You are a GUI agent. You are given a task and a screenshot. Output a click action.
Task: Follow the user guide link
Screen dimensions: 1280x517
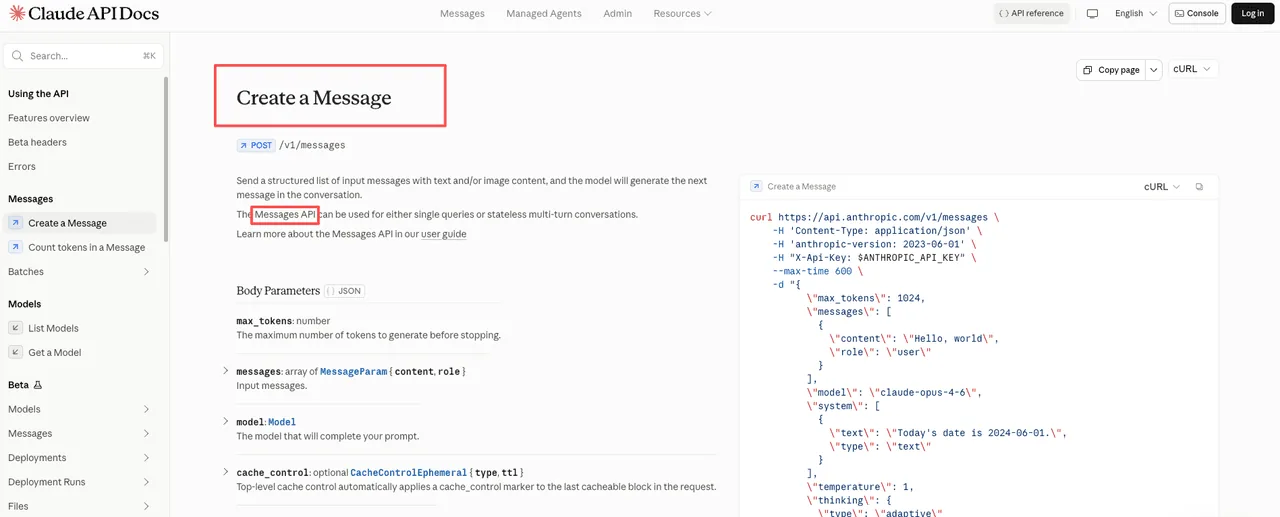(443, 234)
